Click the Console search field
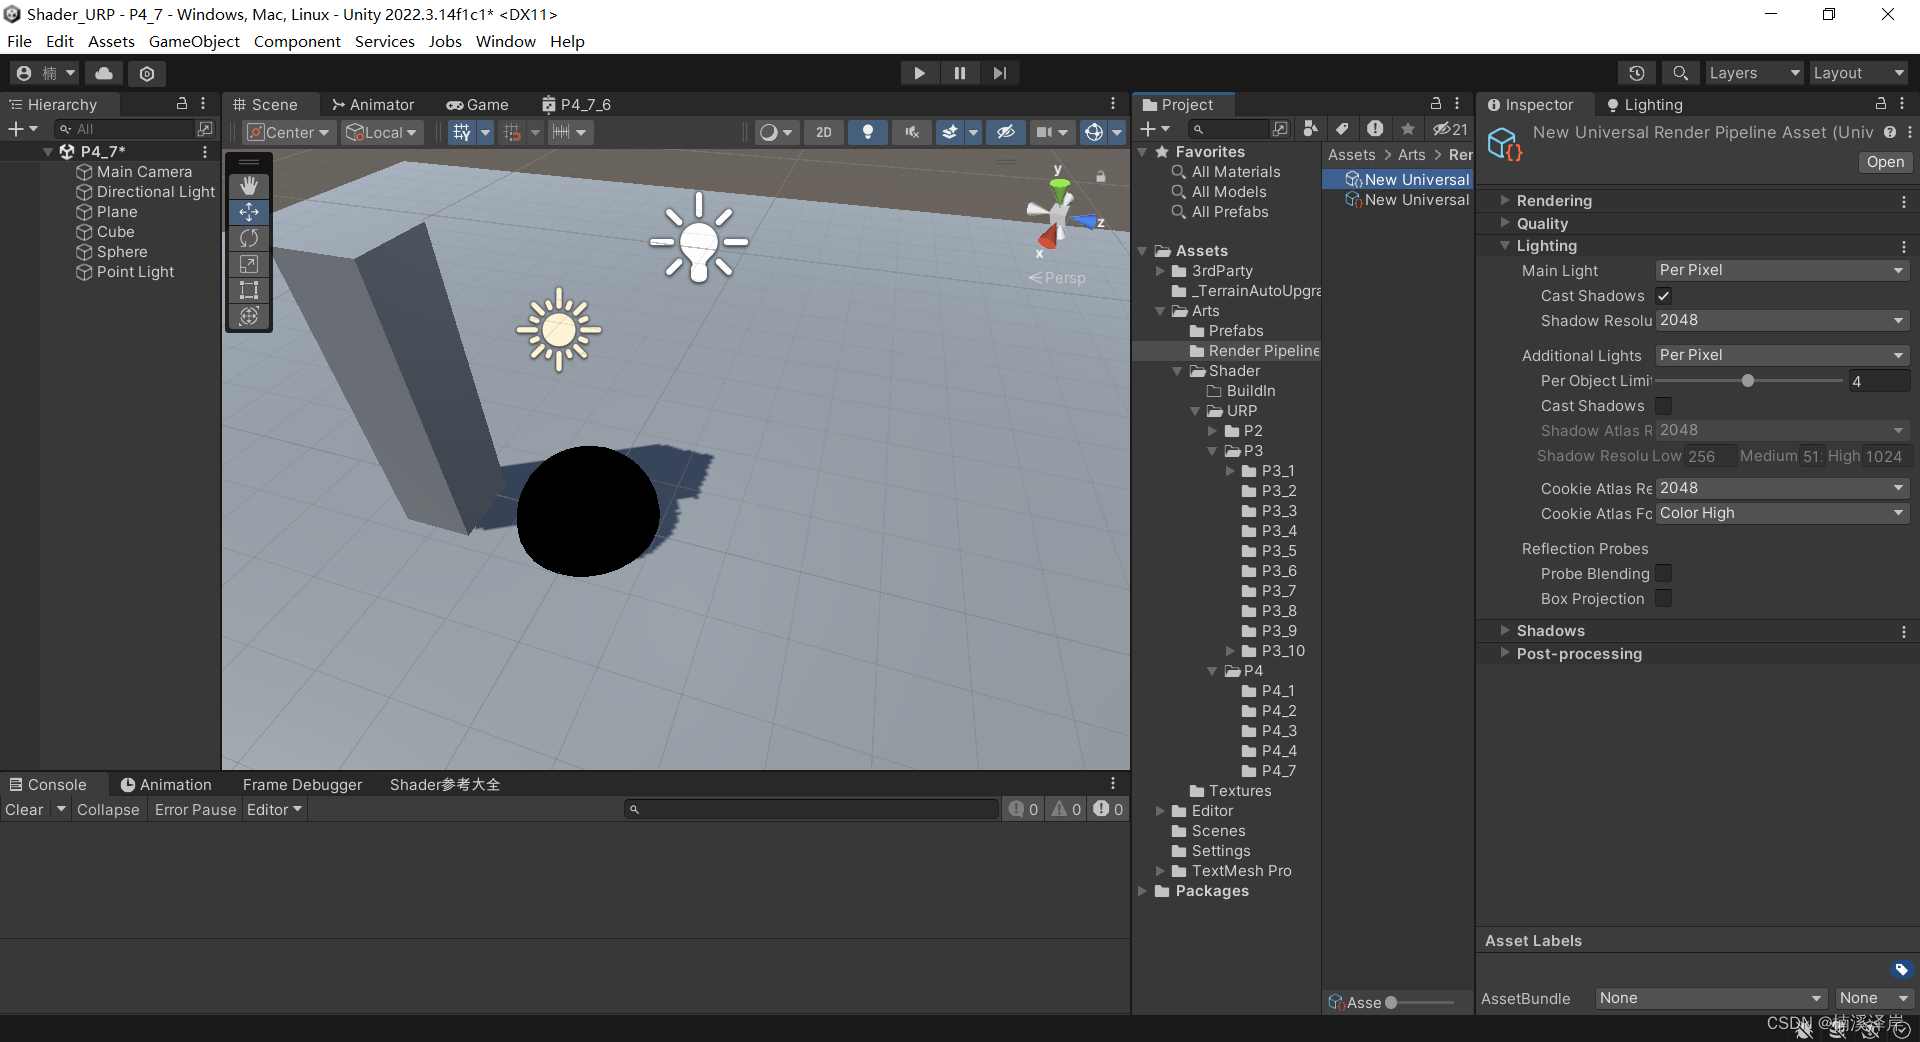This screenshot has width=1920, height=1042. click(812, 810)
